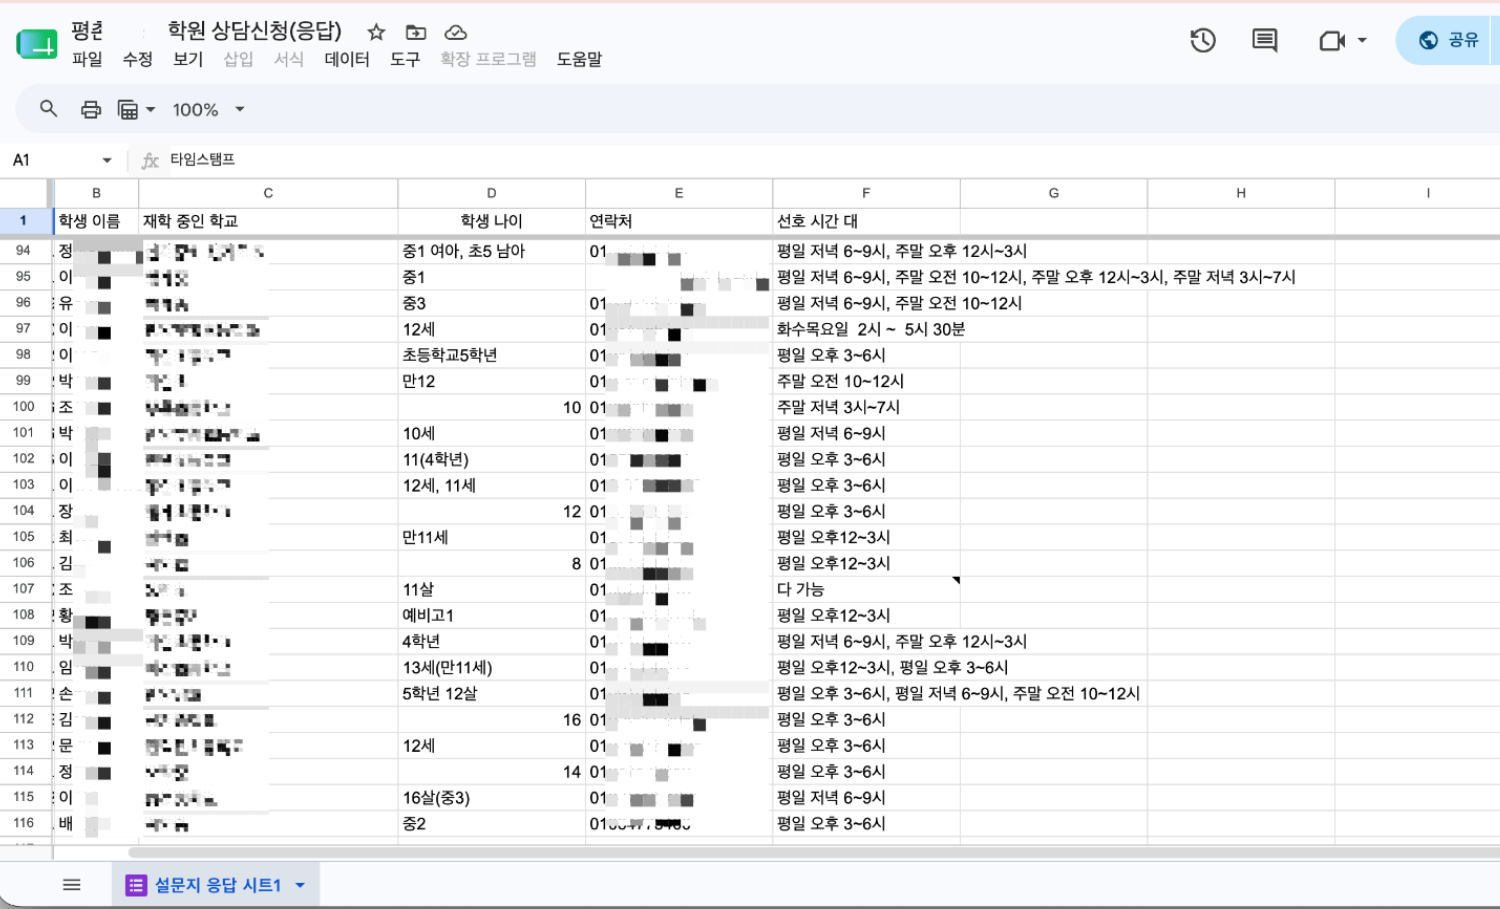Open the 100% zoom dropdown
1500x909 pixels.
(208, 109)
